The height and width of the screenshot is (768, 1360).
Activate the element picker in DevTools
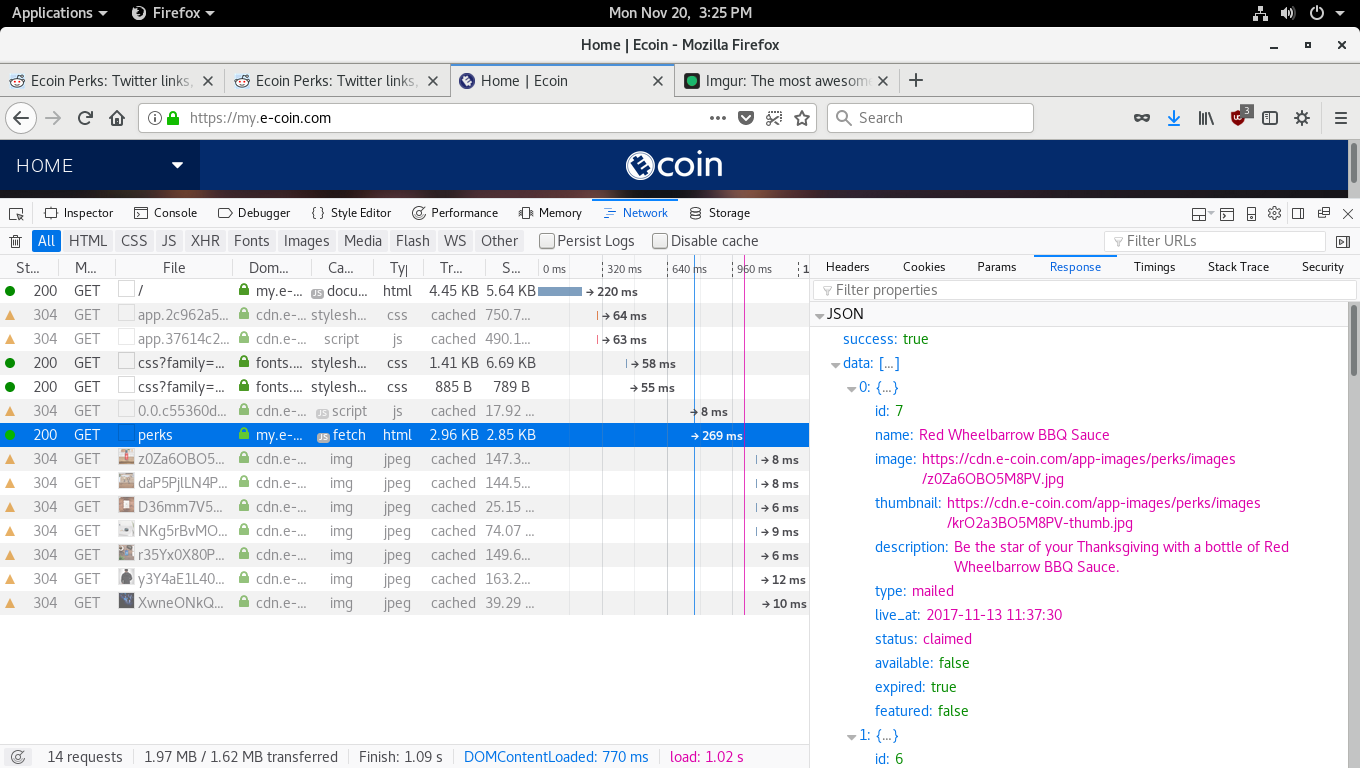[15, 213]
